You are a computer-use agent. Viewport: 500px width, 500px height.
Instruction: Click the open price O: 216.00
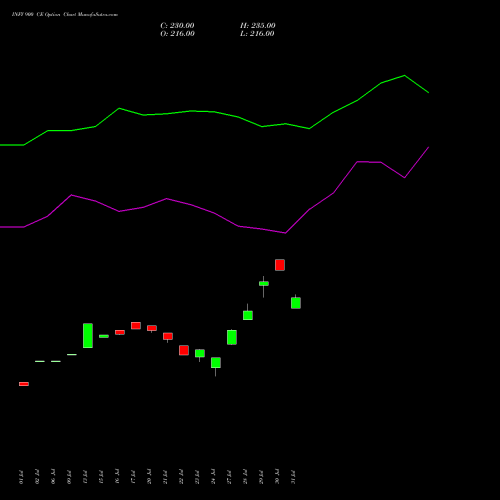coord(177,34)
